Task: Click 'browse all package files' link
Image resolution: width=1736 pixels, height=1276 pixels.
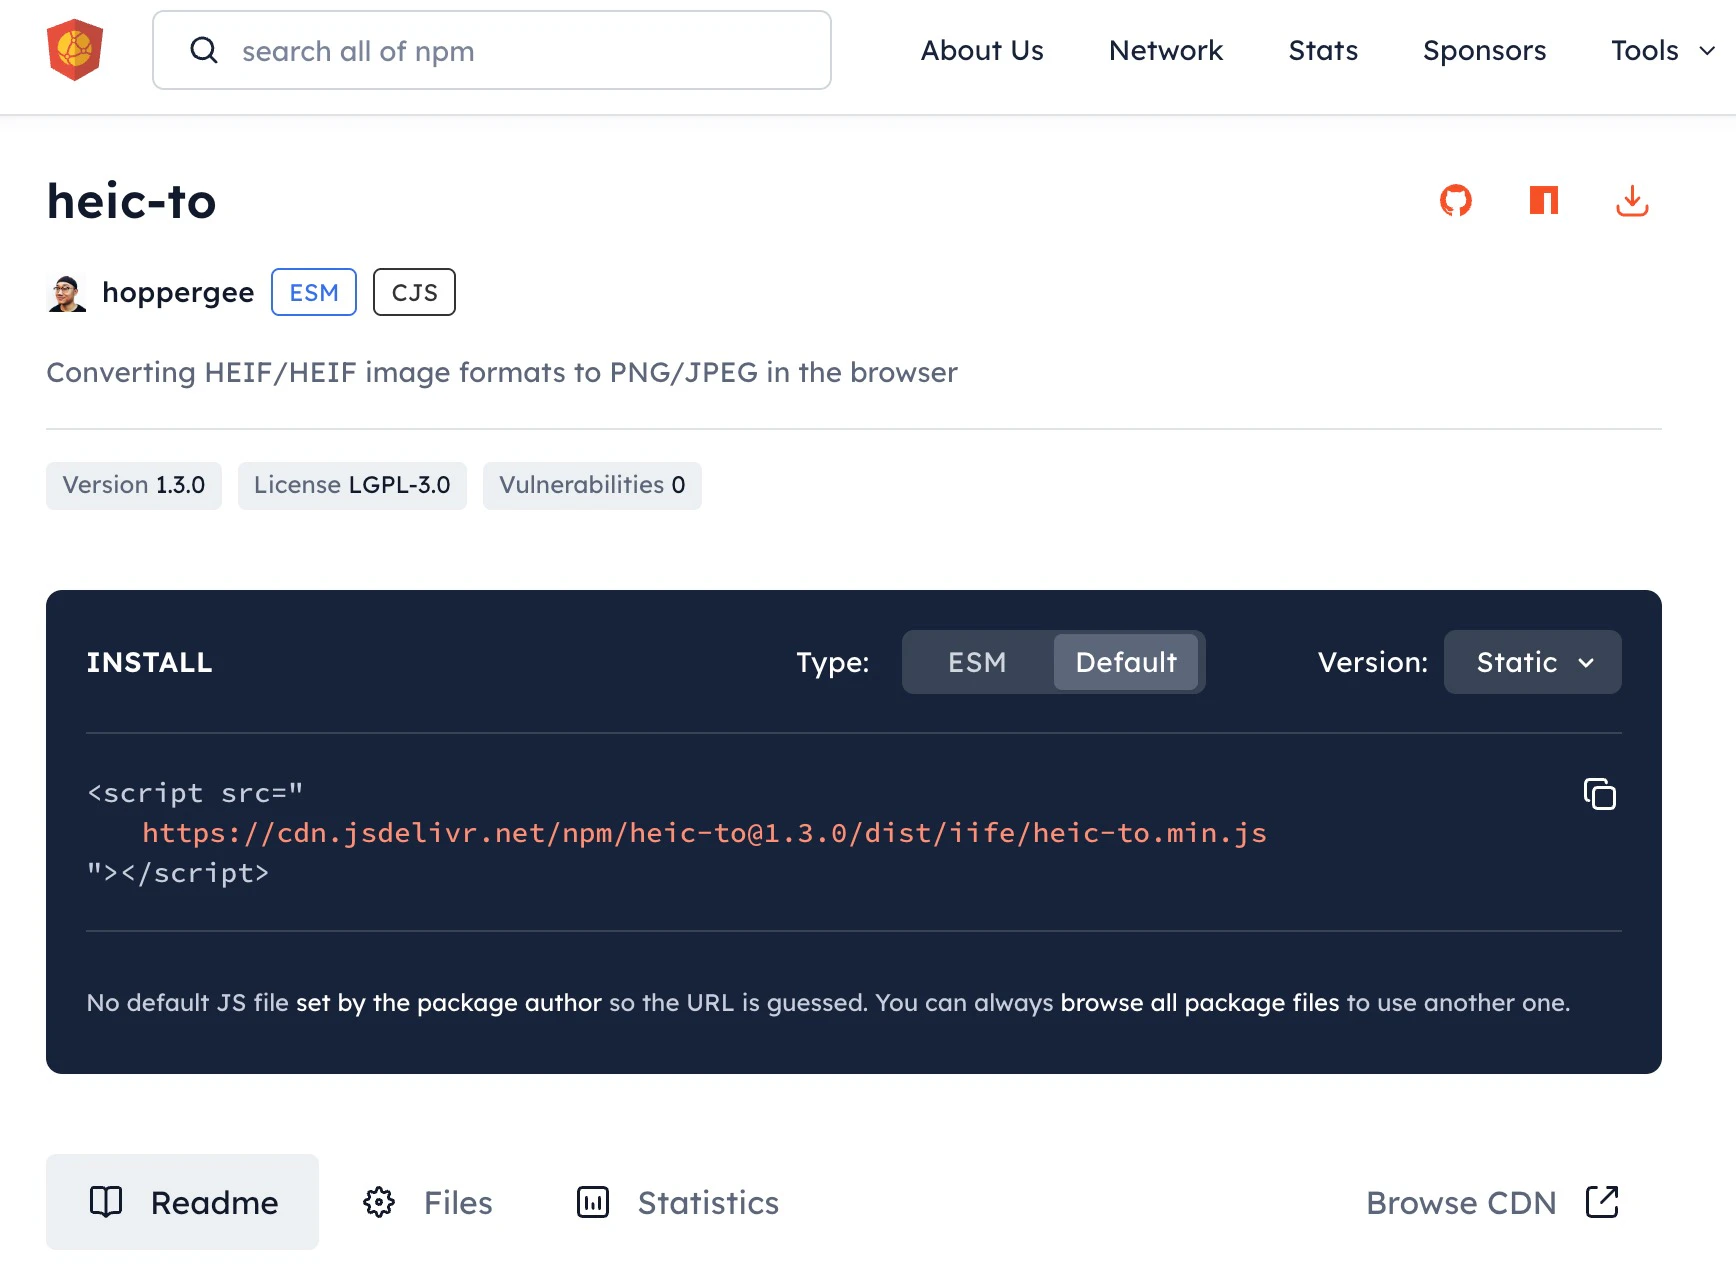Action: click(1200, 1002)
